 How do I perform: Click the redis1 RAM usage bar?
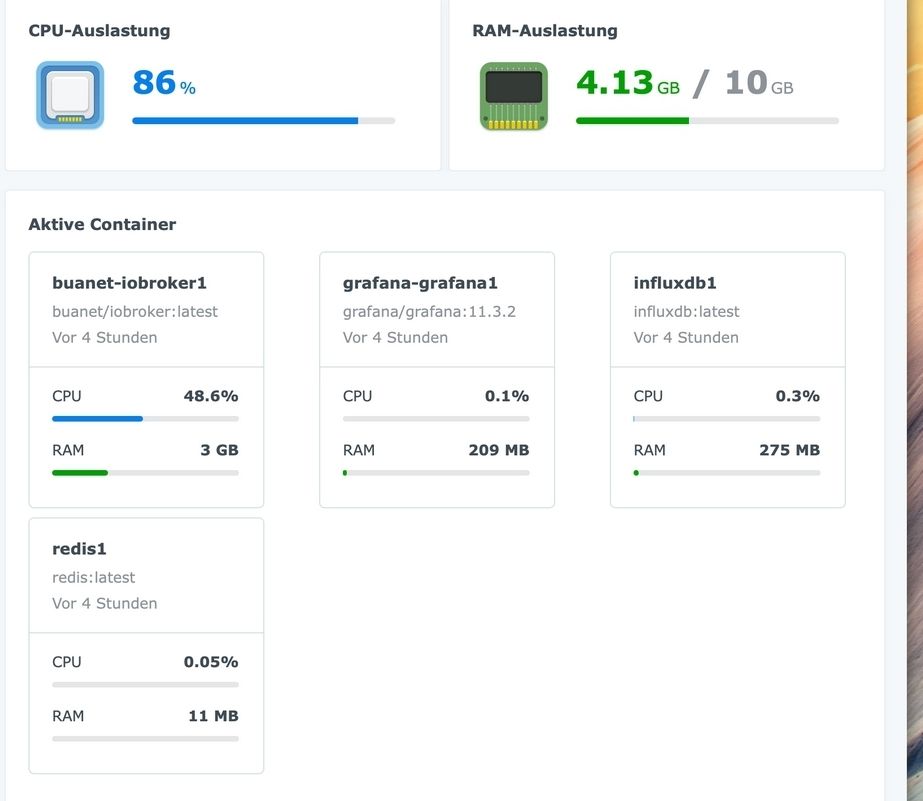145,739
